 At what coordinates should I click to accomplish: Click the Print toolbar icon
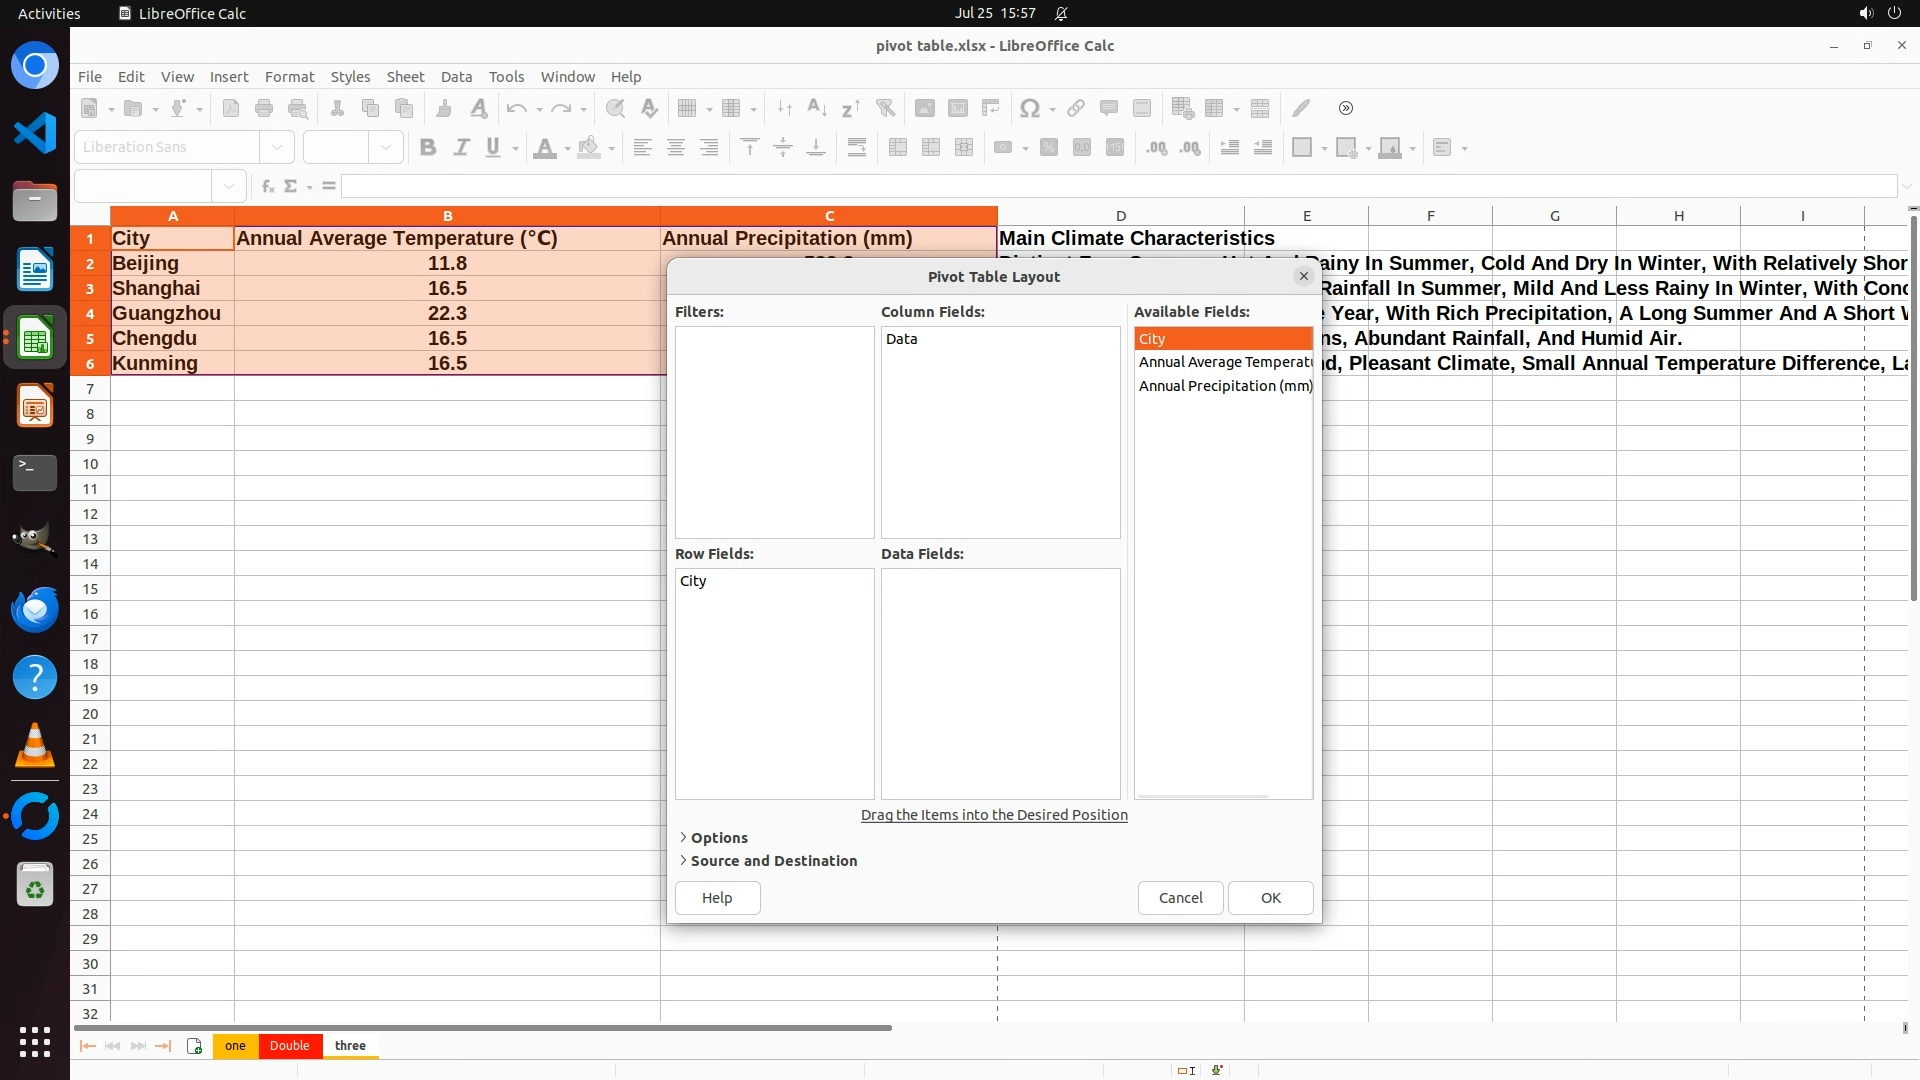pyautogui.click(x=264, y=108)
